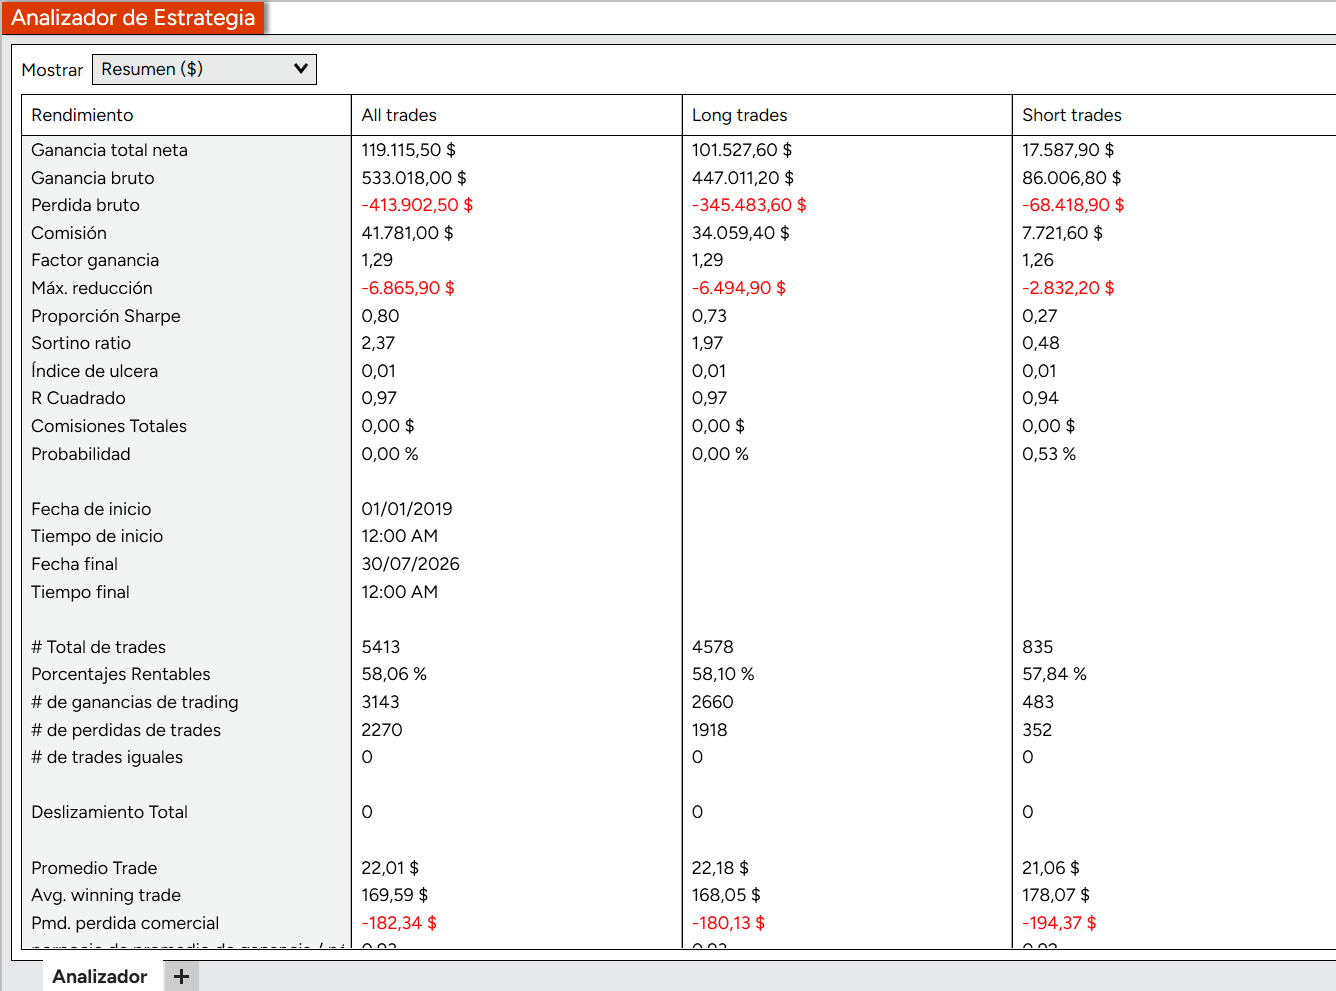The height and width of the screenshot is (991, 1336).
Task: Select the Sortino ratio row label
Action: click(80, 343)
